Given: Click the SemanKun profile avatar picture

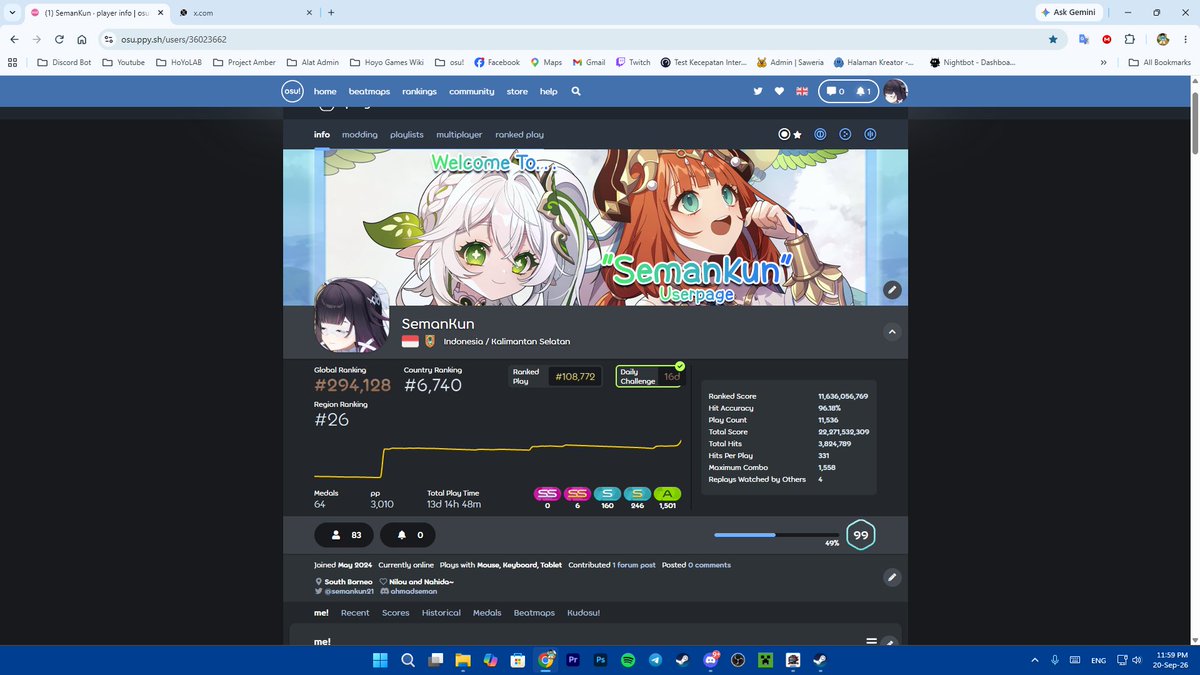Looking at the screenshot, I should pyautogui.click(x=351, y=317).
